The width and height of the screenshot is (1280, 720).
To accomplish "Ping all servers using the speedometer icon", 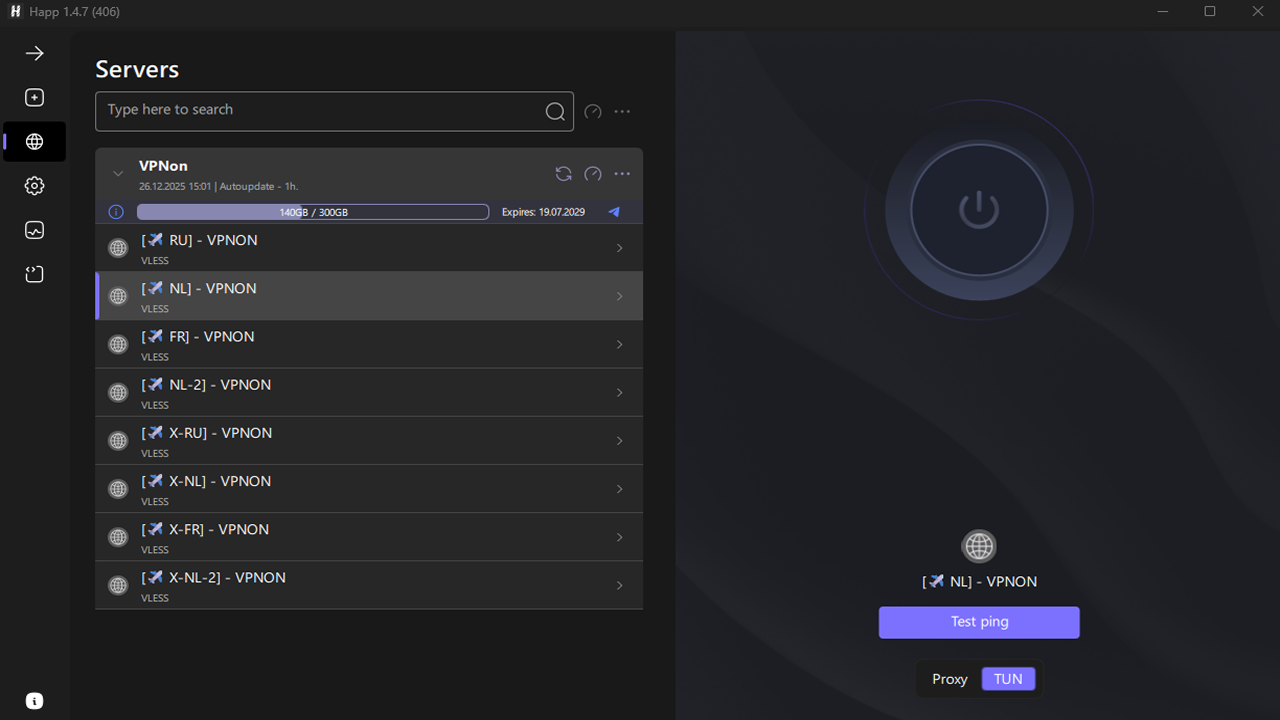I will point(592,111).
